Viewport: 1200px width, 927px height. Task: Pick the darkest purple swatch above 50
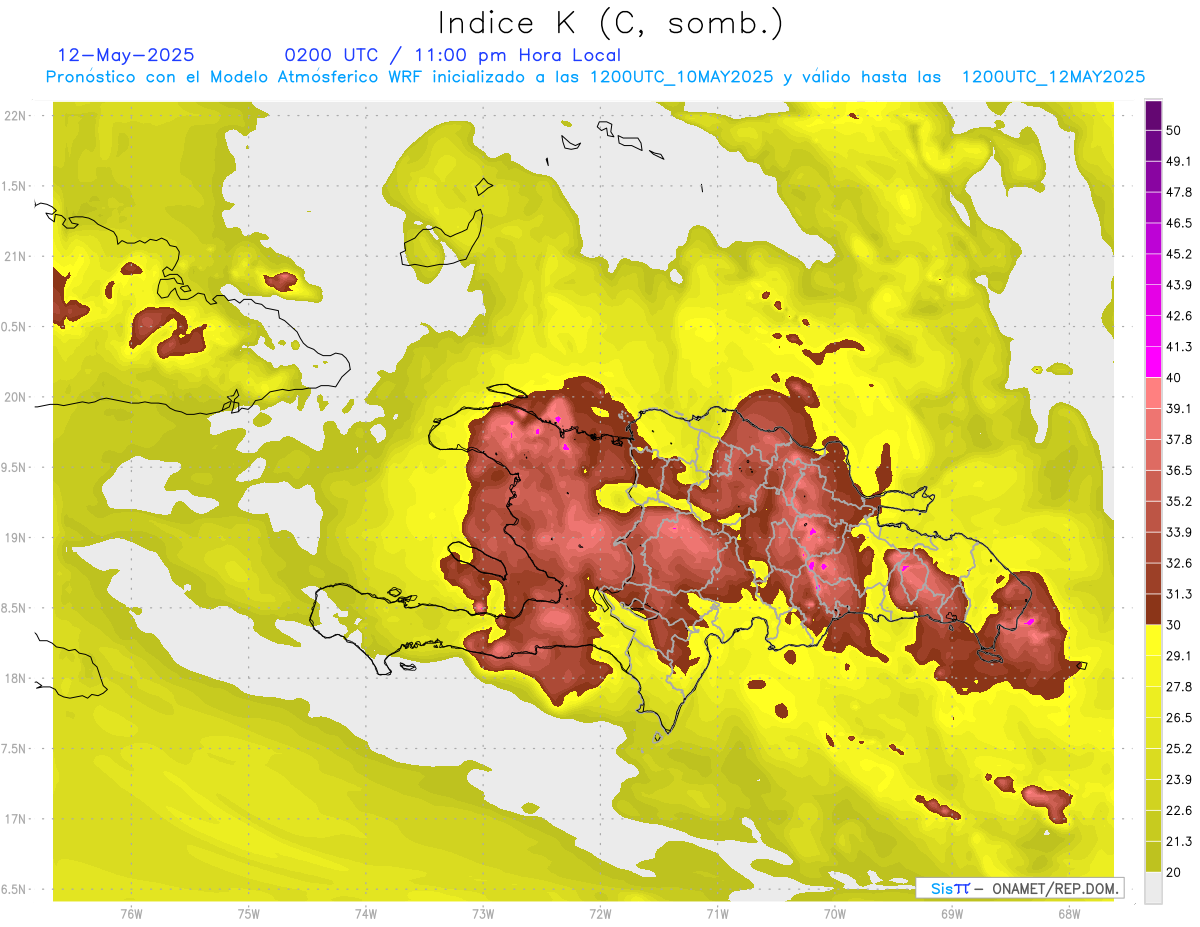coord(1153,115)
